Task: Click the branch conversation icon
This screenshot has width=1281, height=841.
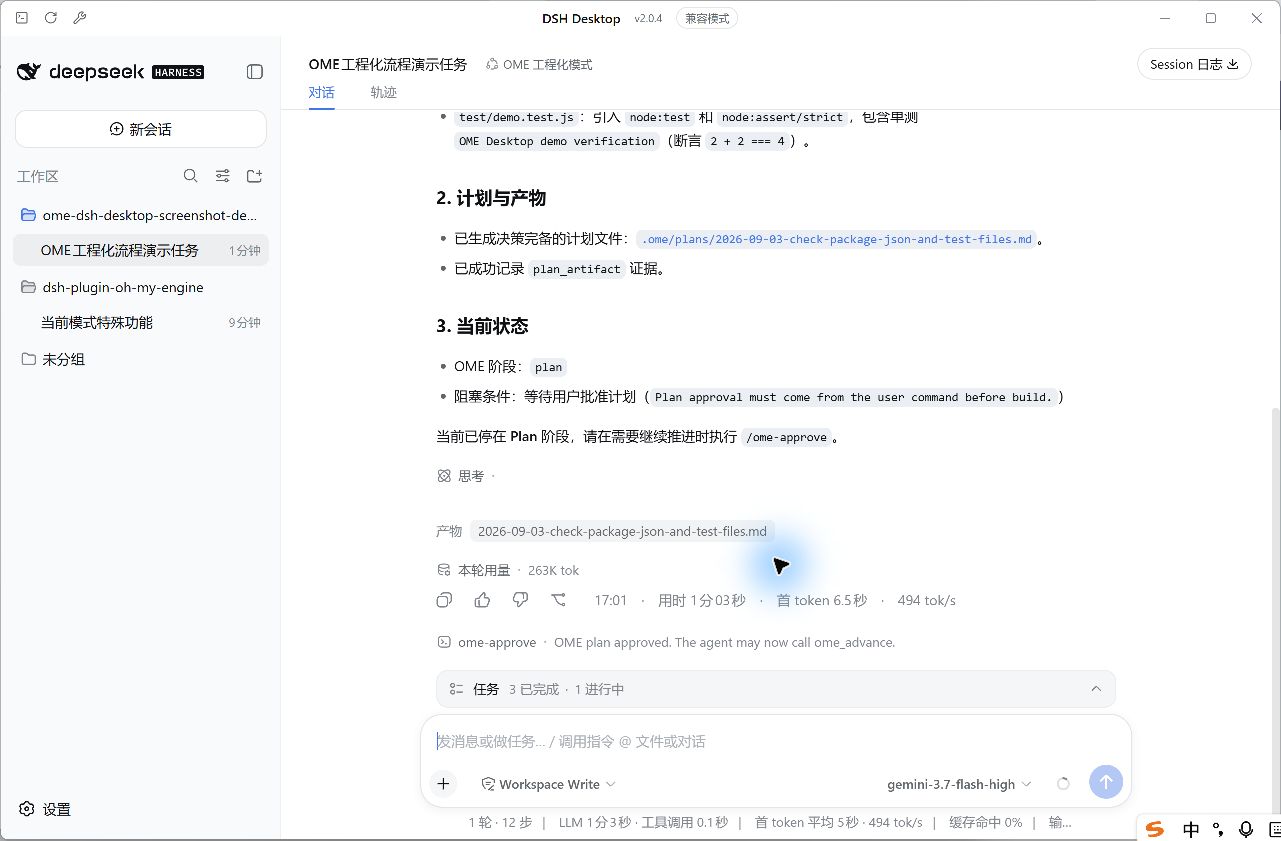Action: pyautogui.click(x=558, y=600)
